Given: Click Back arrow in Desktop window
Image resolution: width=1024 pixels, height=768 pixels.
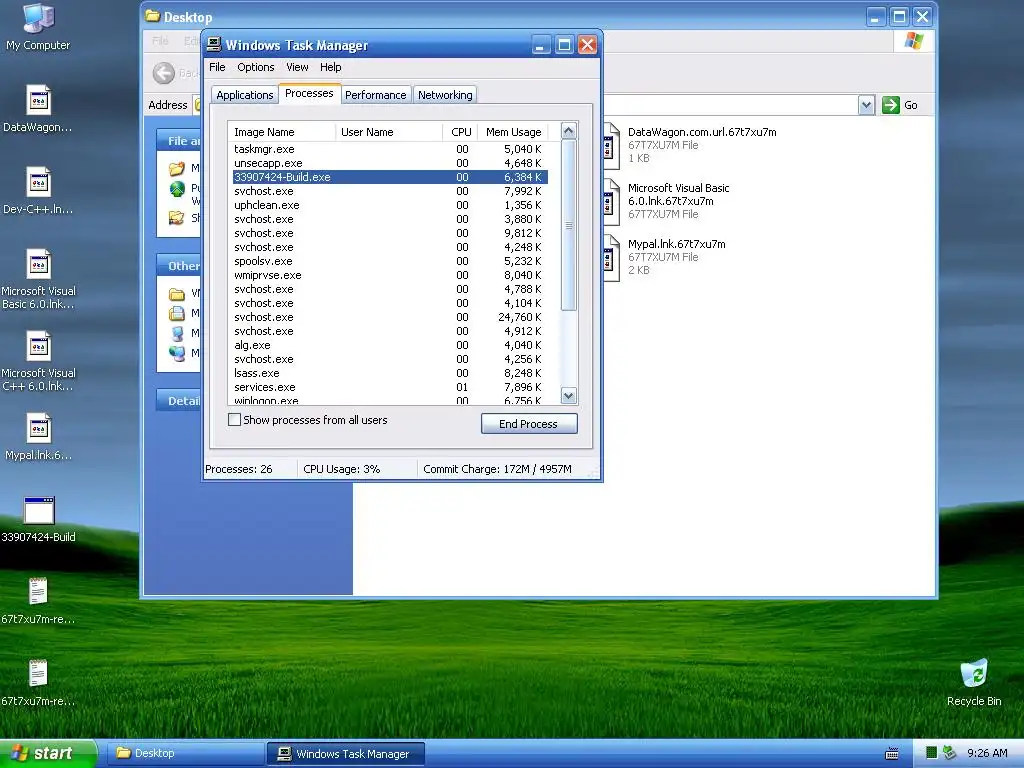Looking at the screenshot, I should [x=163, y=72].
